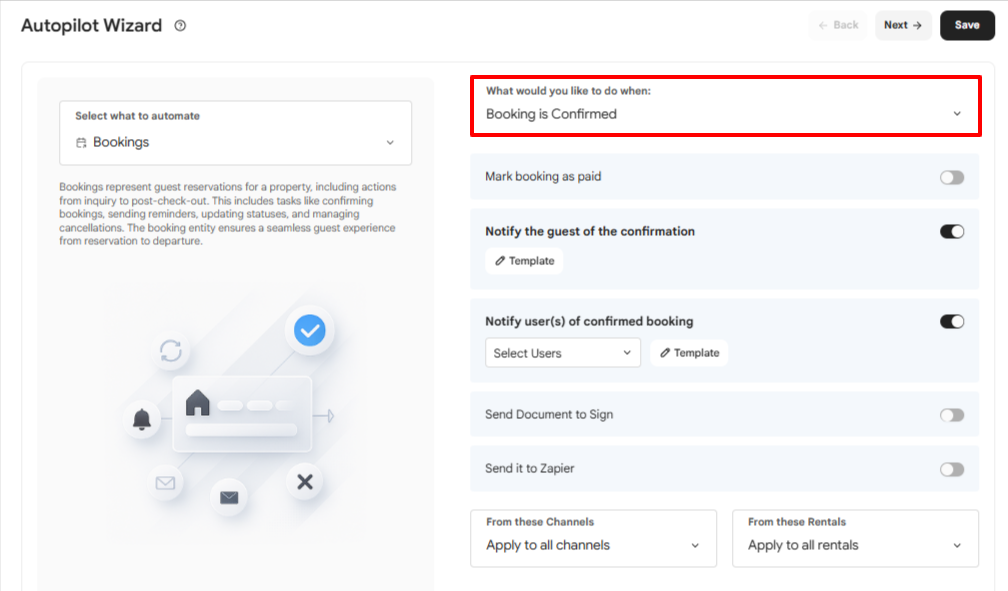Click the X cancel illustration icon
This screenshot has height=591, width=1008.
305,481
